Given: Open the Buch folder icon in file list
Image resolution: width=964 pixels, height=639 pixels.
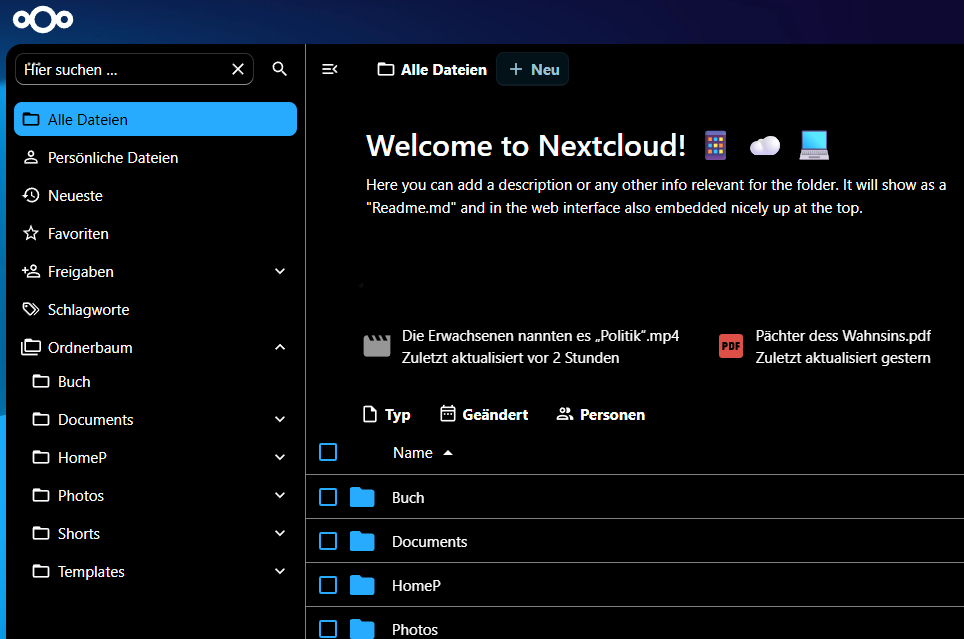Looking at the screenshot, I should click(x=362, y=497).
